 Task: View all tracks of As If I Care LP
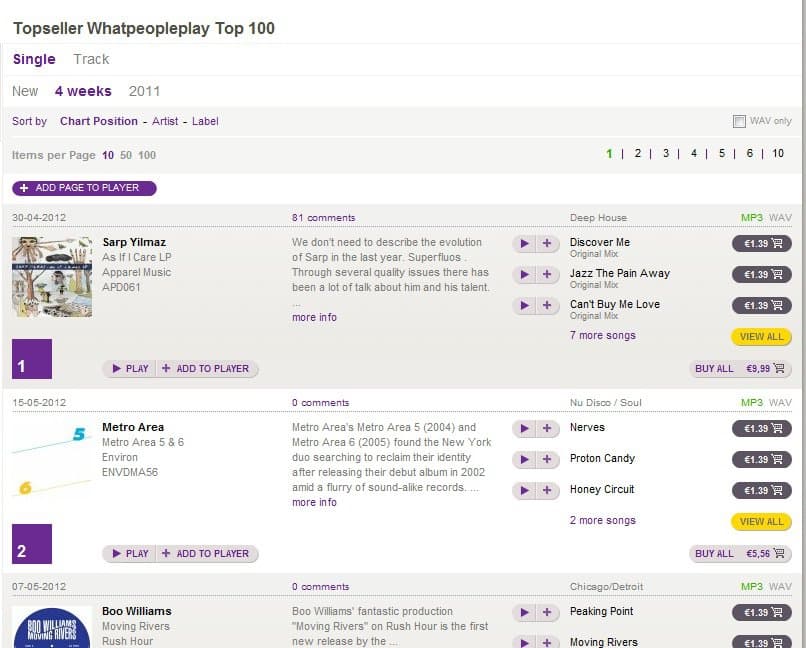[x=761, y=337]
